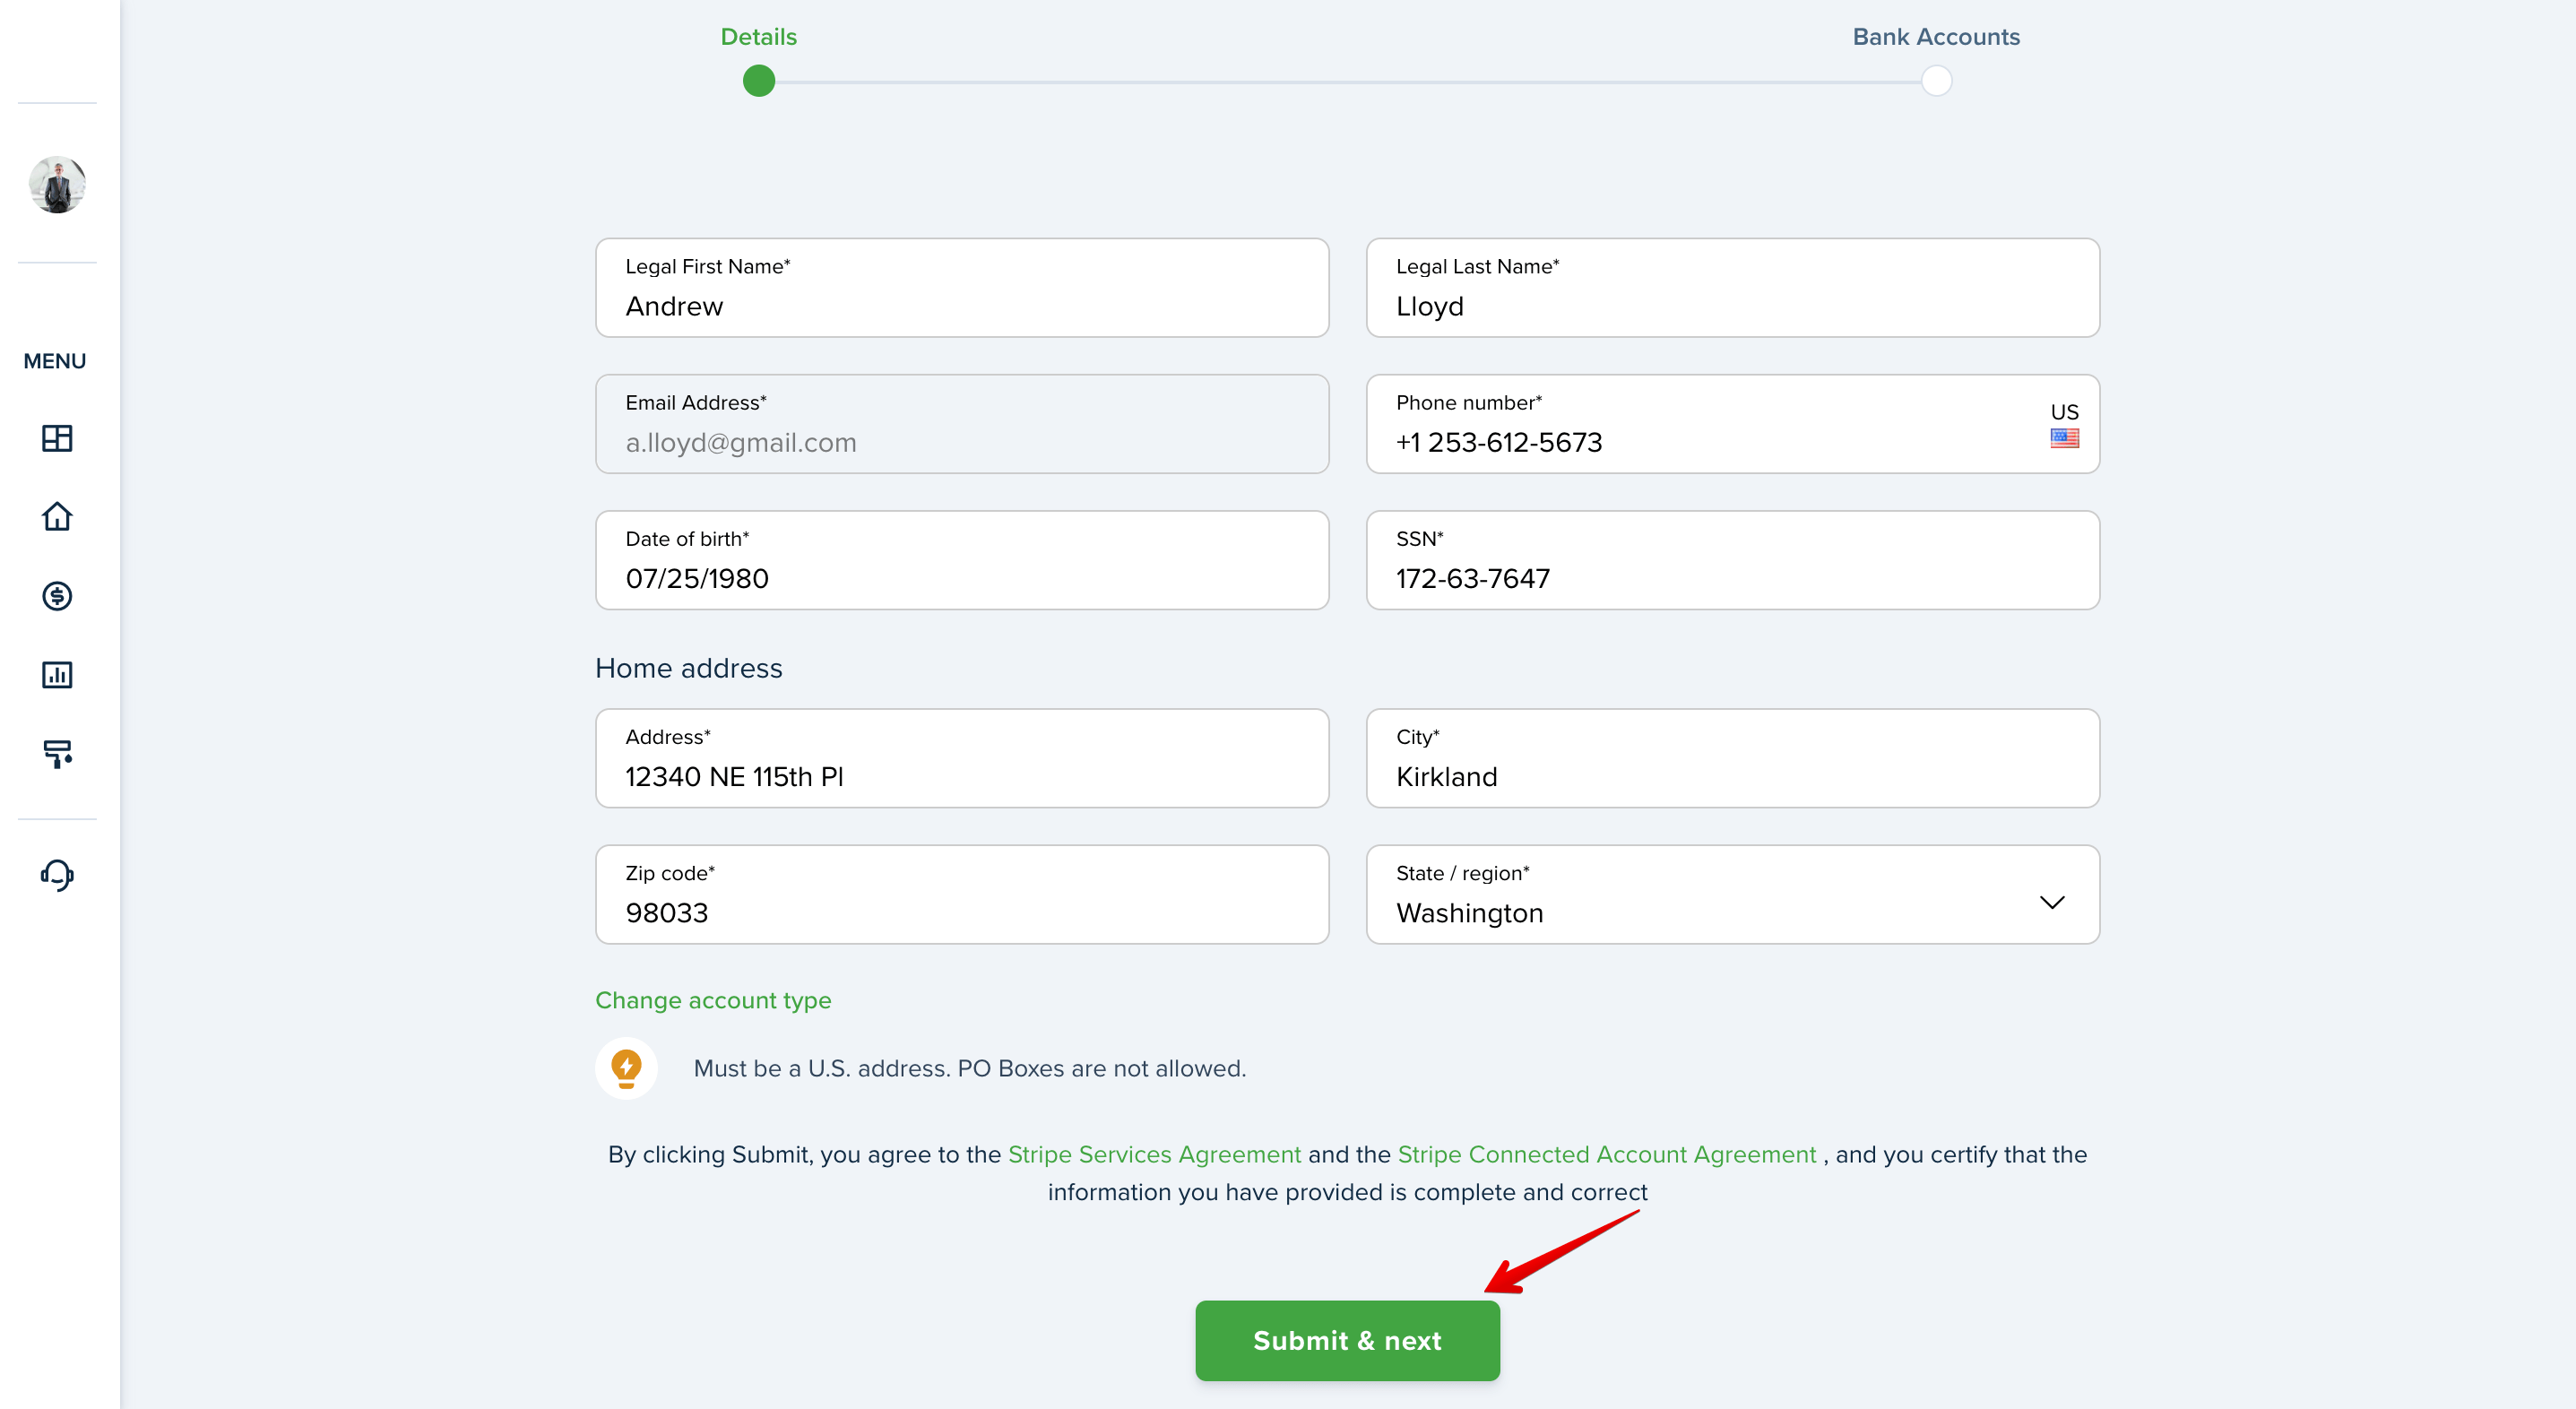Focus the SSN field
The width and height of the screenshot is (2576, 1409).
(x=1732, y=560)
